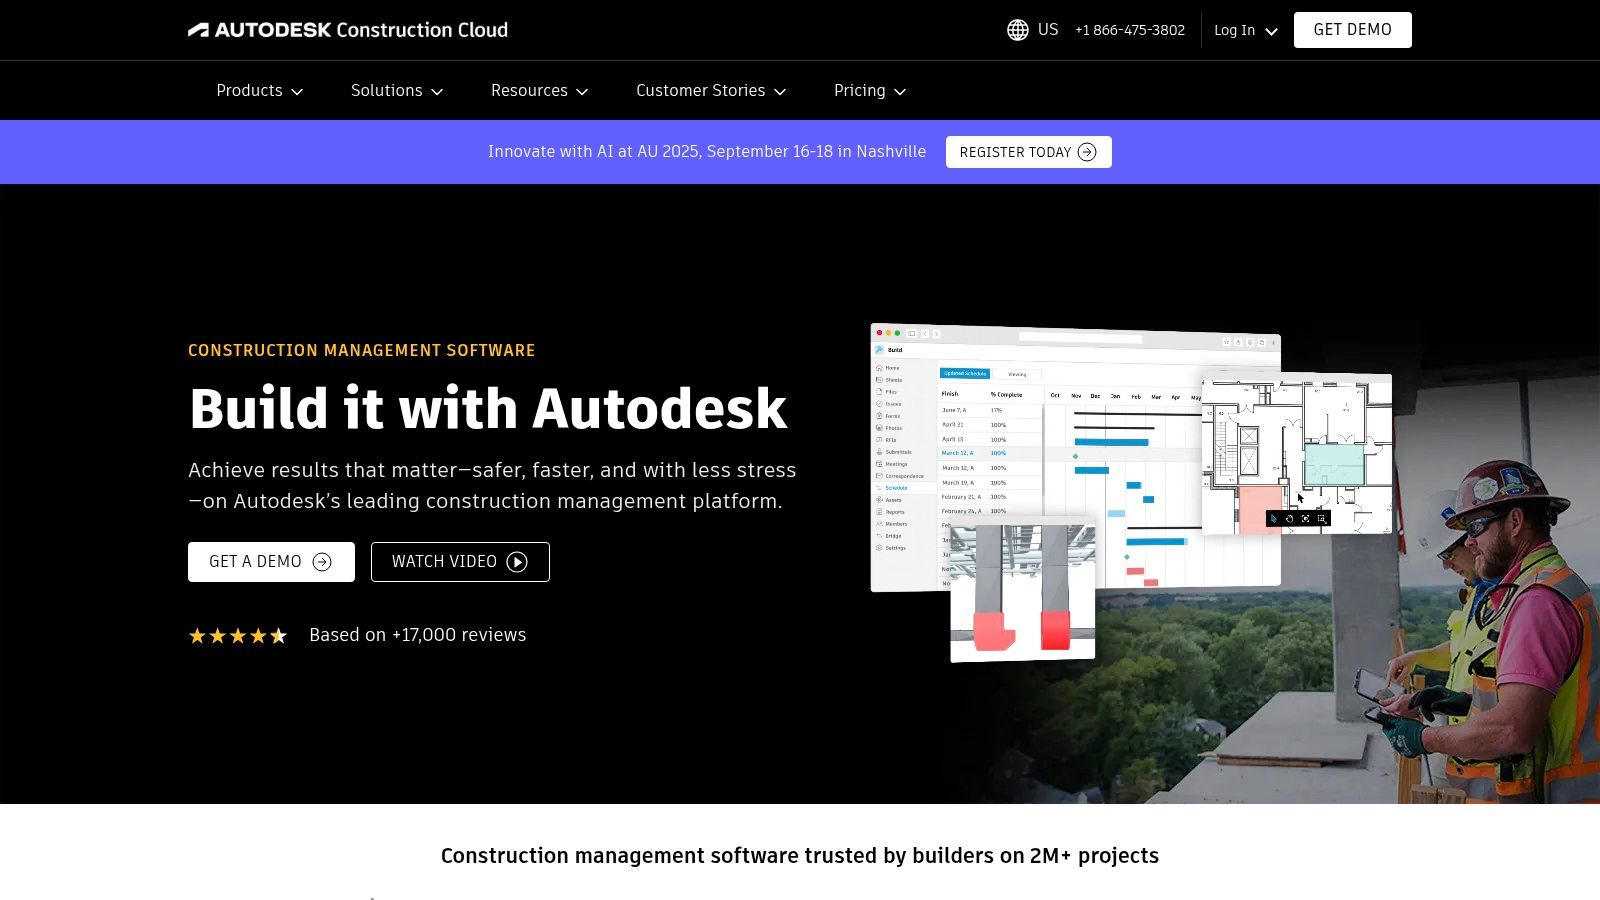Click the REGISTER TODAY button
This screenshot has width=1600, height=900.
[1029, 152]
